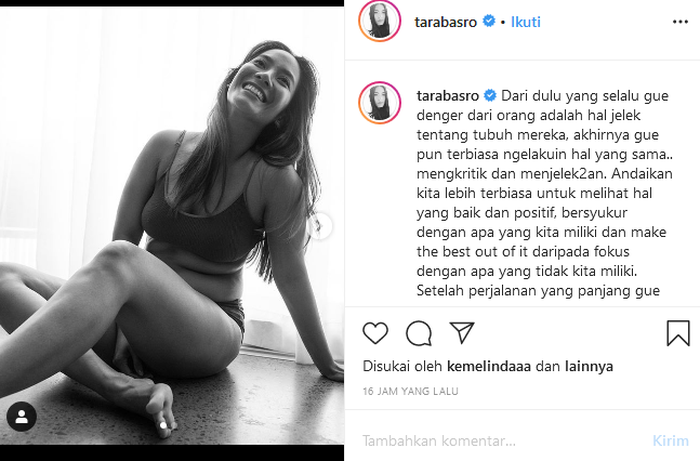The image size is (700, 461).
Task: Click verified badge next to header username
Action: (489, 21)
